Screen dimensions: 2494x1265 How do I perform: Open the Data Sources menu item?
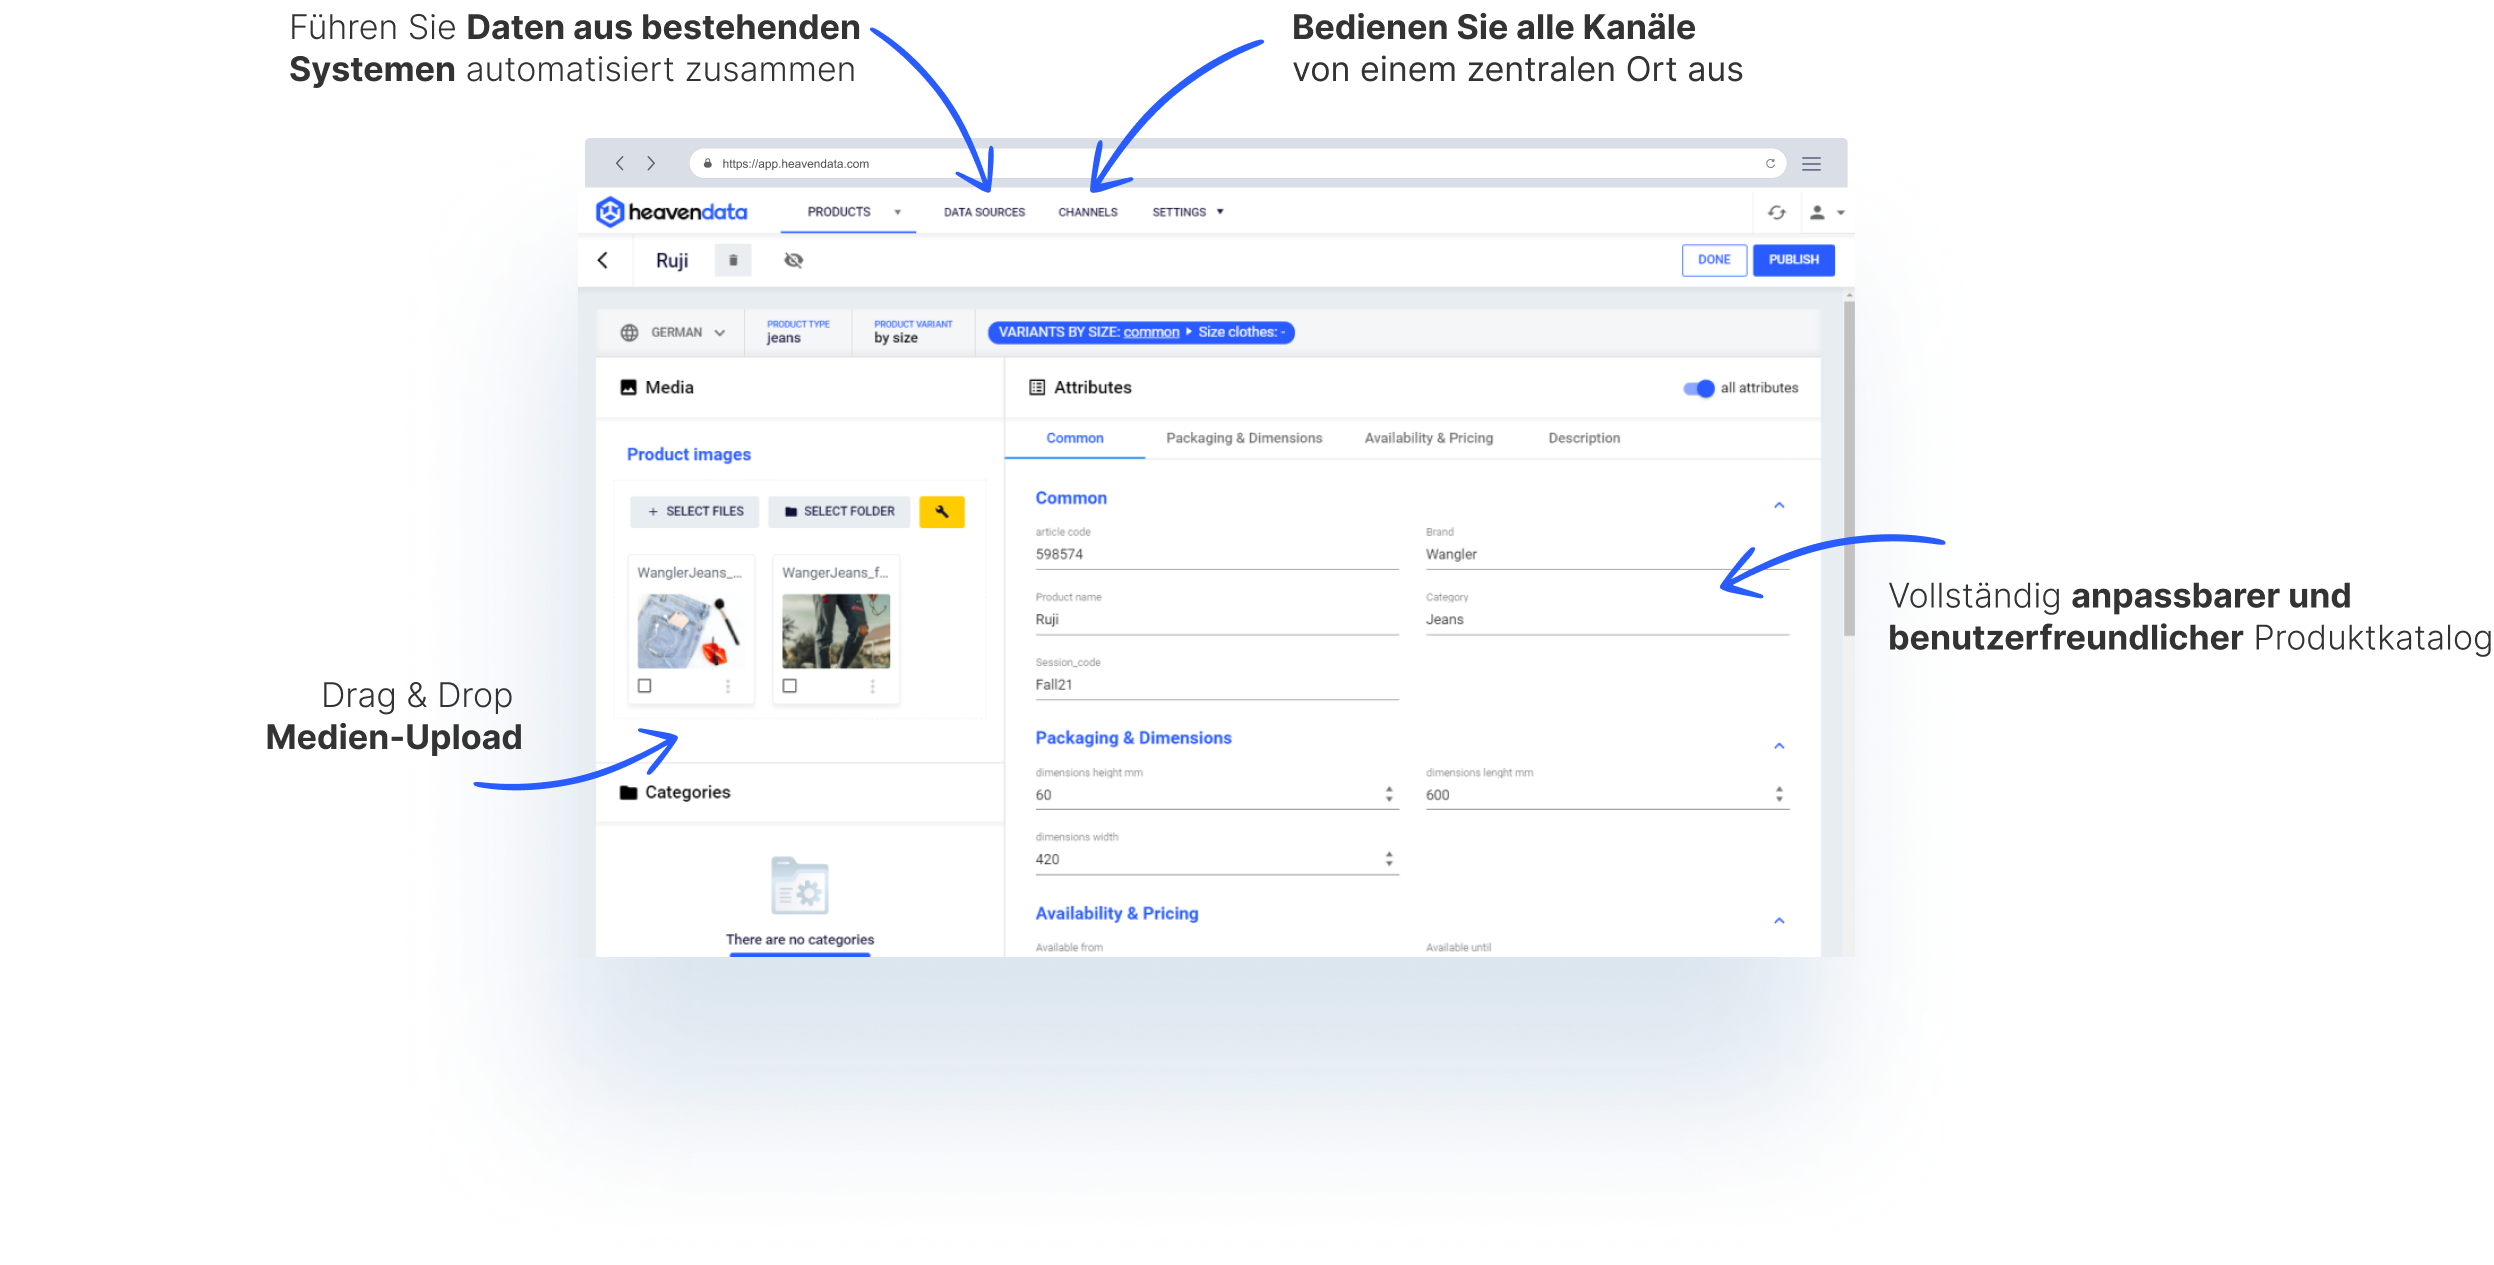pos(984,212)
